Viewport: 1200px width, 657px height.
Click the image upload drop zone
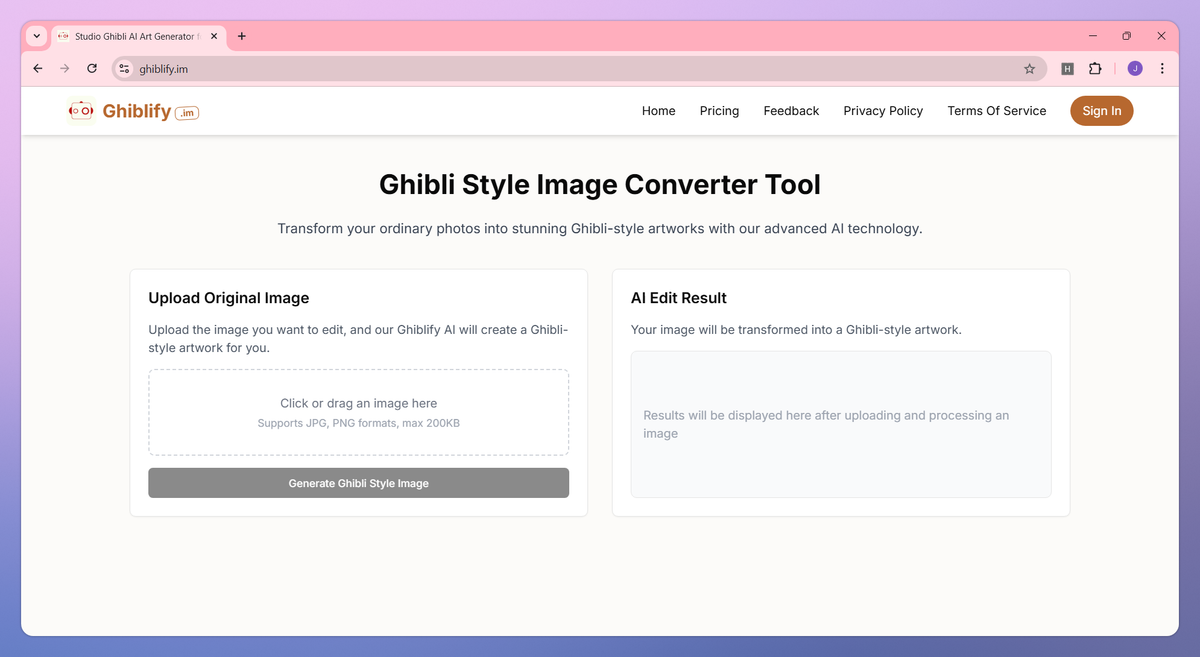[359, 412]
